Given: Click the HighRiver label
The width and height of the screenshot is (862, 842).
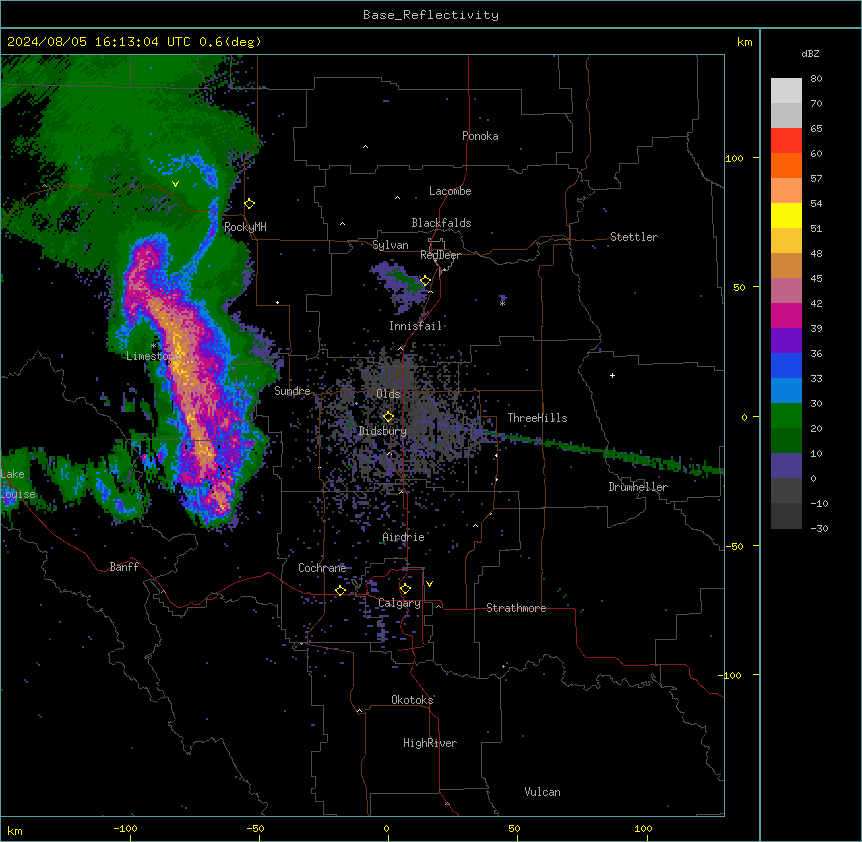Looking at the screenshot, I should (430, 743).
